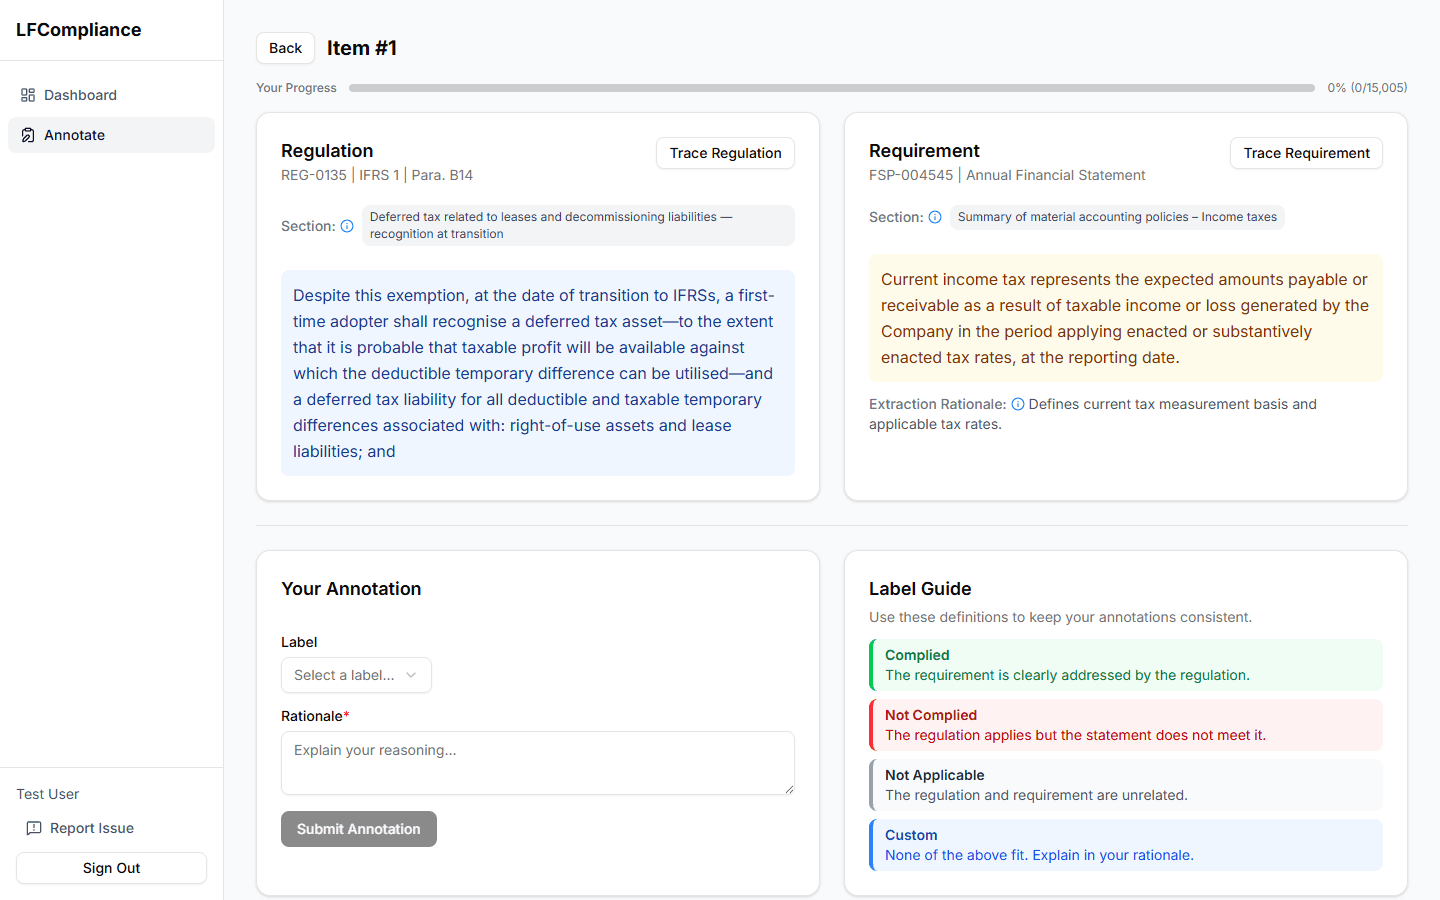Select the Not Applicable label guide entry

1125,784
